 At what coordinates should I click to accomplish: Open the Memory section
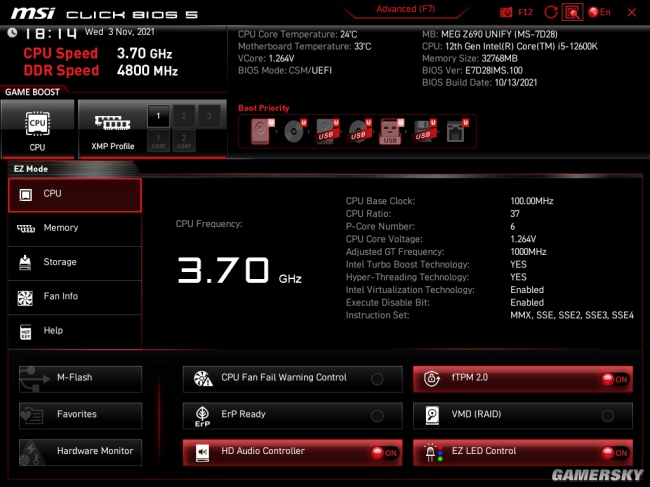coord(75,228)
